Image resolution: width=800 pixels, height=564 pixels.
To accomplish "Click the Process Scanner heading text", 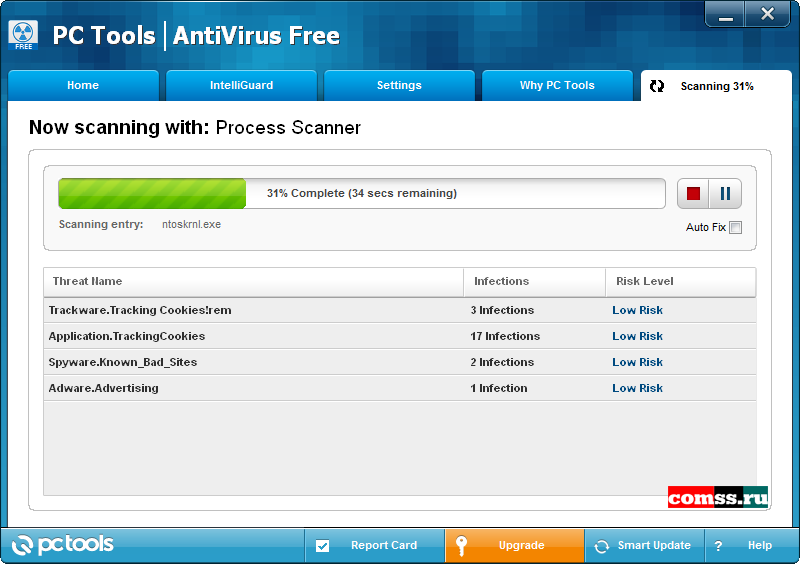I will (x=288, y=128).
